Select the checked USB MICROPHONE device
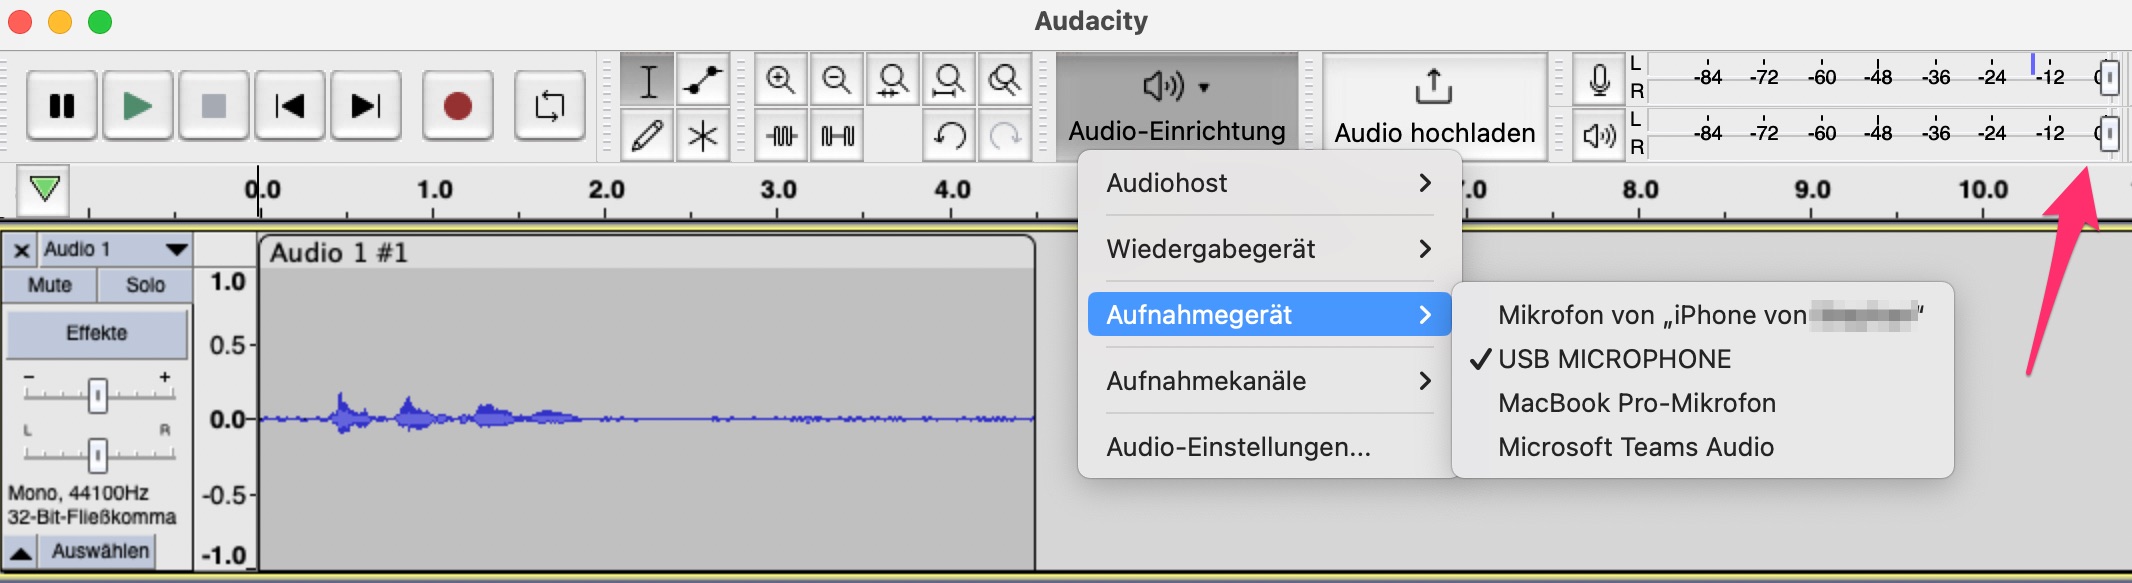 point(1702,359)
